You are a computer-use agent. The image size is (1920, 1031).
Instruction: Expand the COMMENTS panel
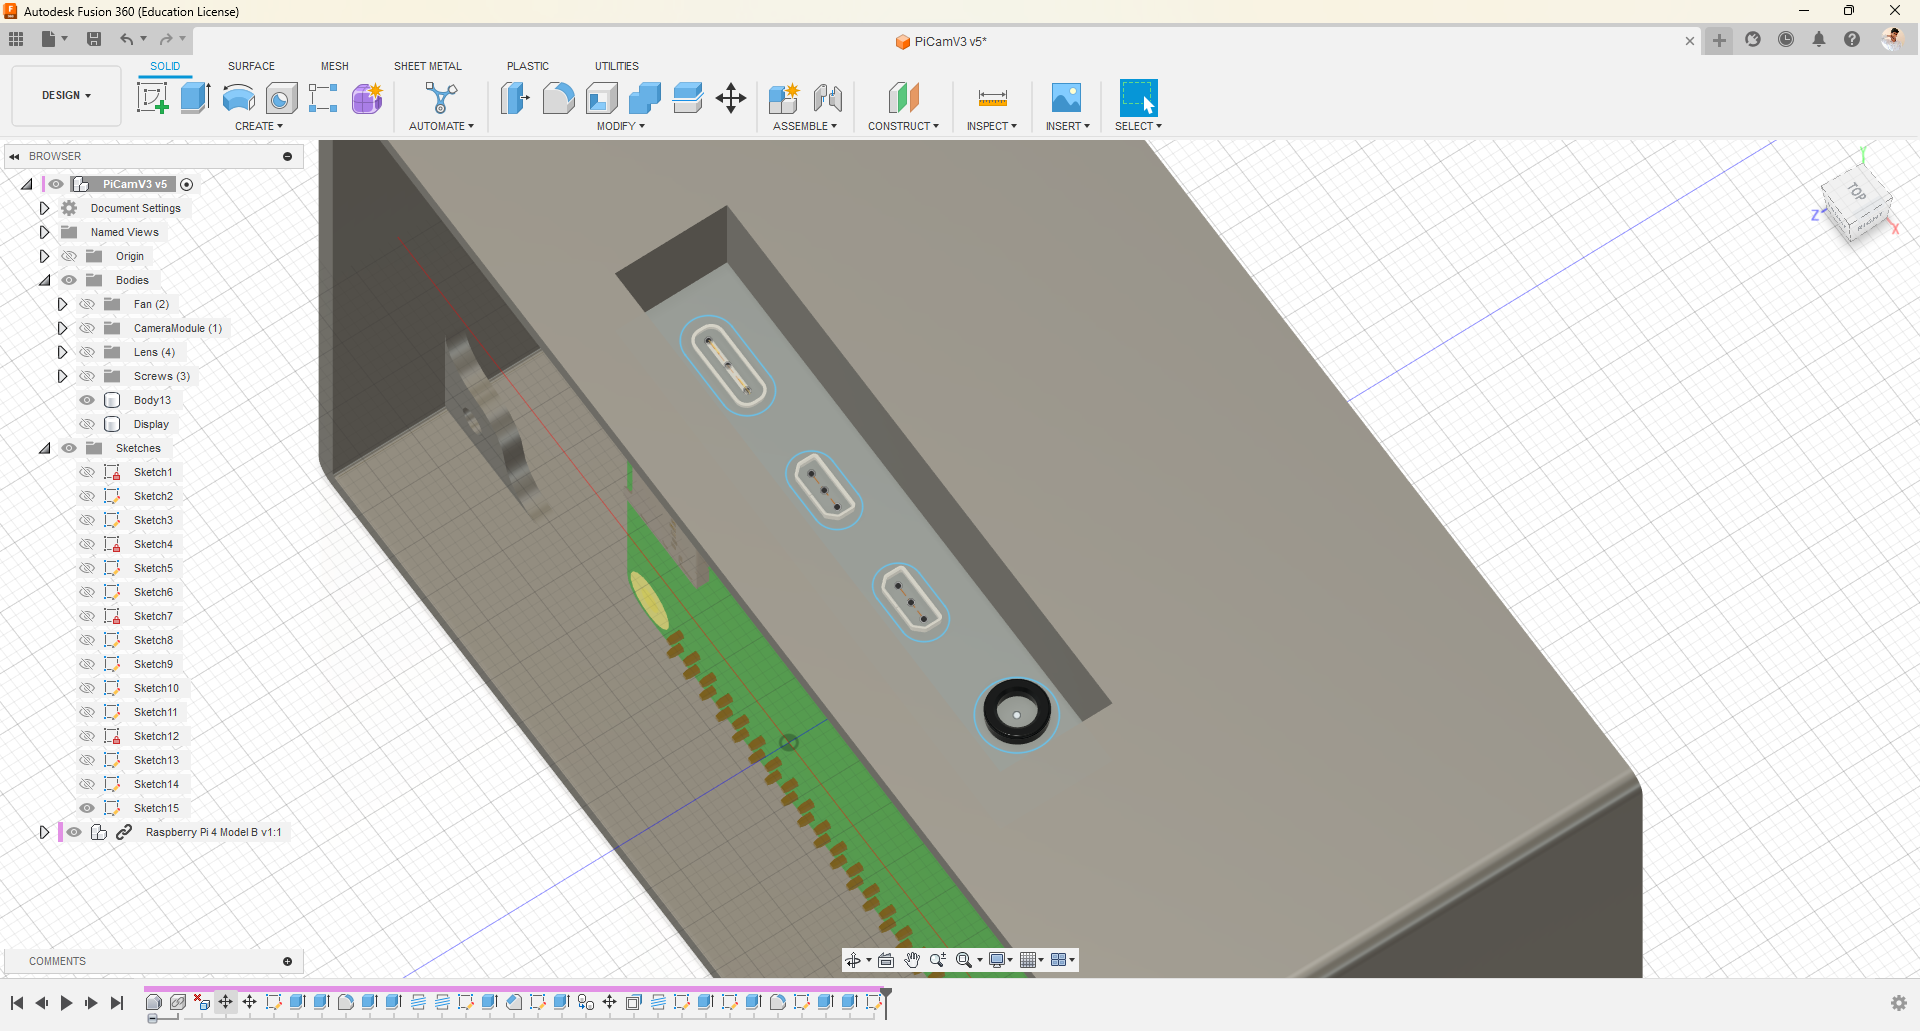287,962
